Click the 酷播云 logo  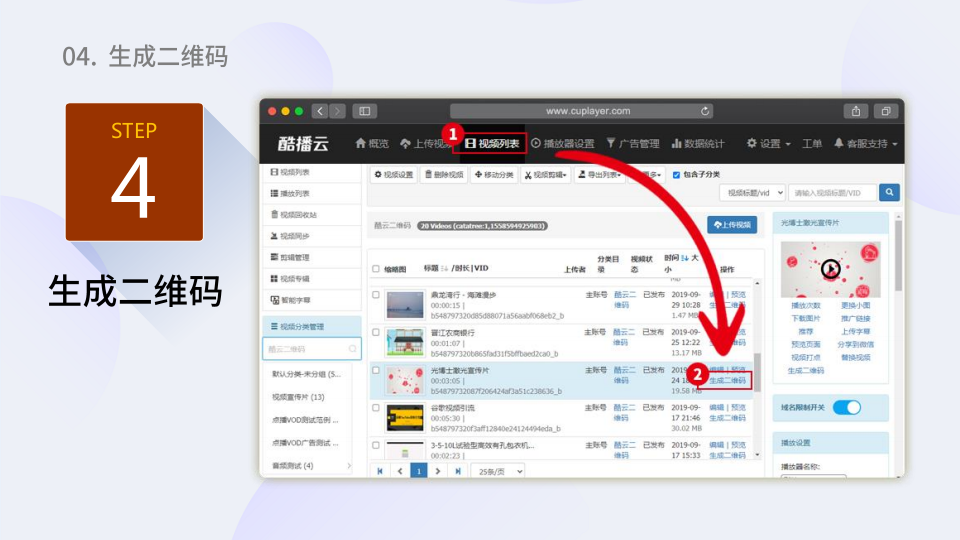303,143
